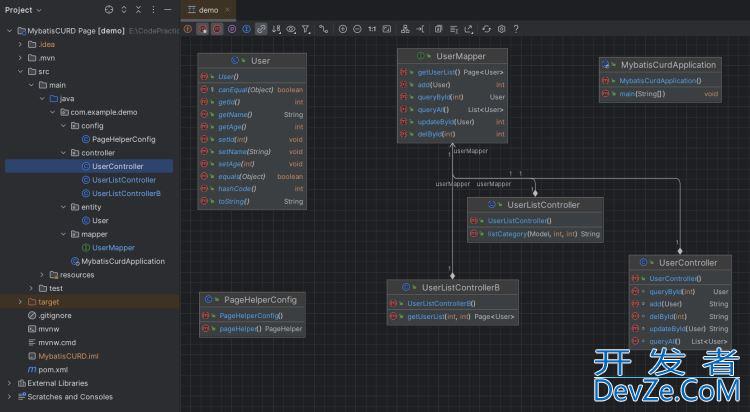Screen dimensions: 750x412
Task: Toggle Show Dependencies link icon
Action: coord(261,29)
